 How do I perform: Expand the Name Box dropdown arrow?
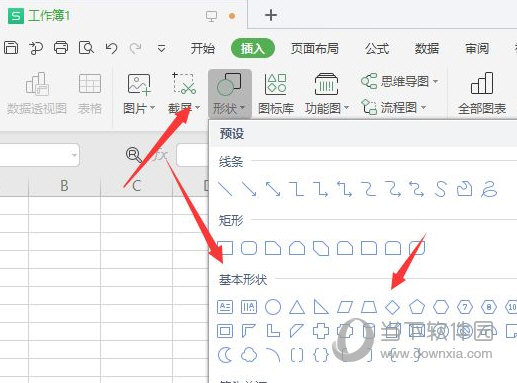[x=74, y=155]
